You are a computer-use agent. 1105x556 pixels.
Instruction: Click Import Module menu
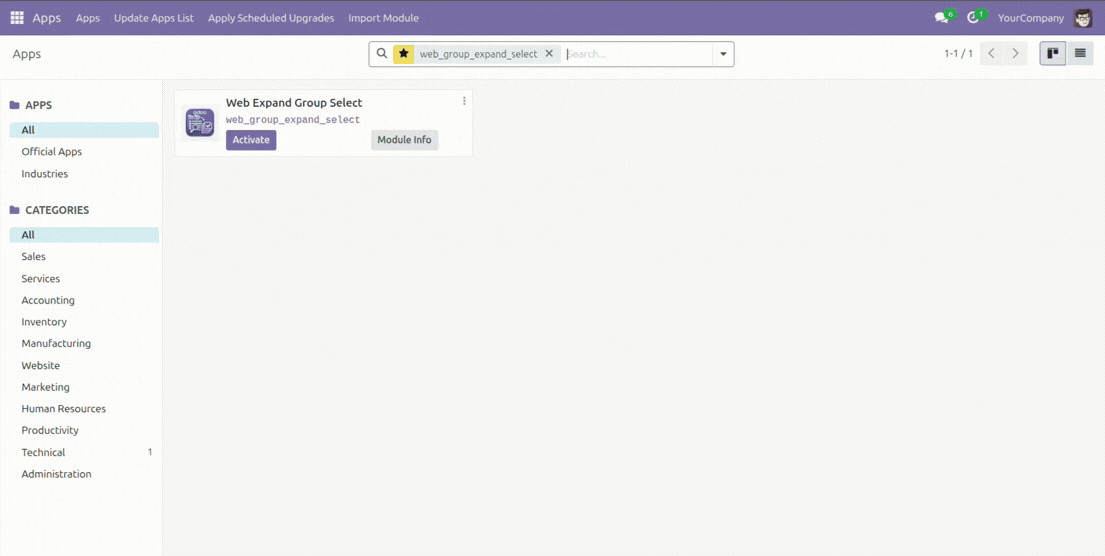383,18
